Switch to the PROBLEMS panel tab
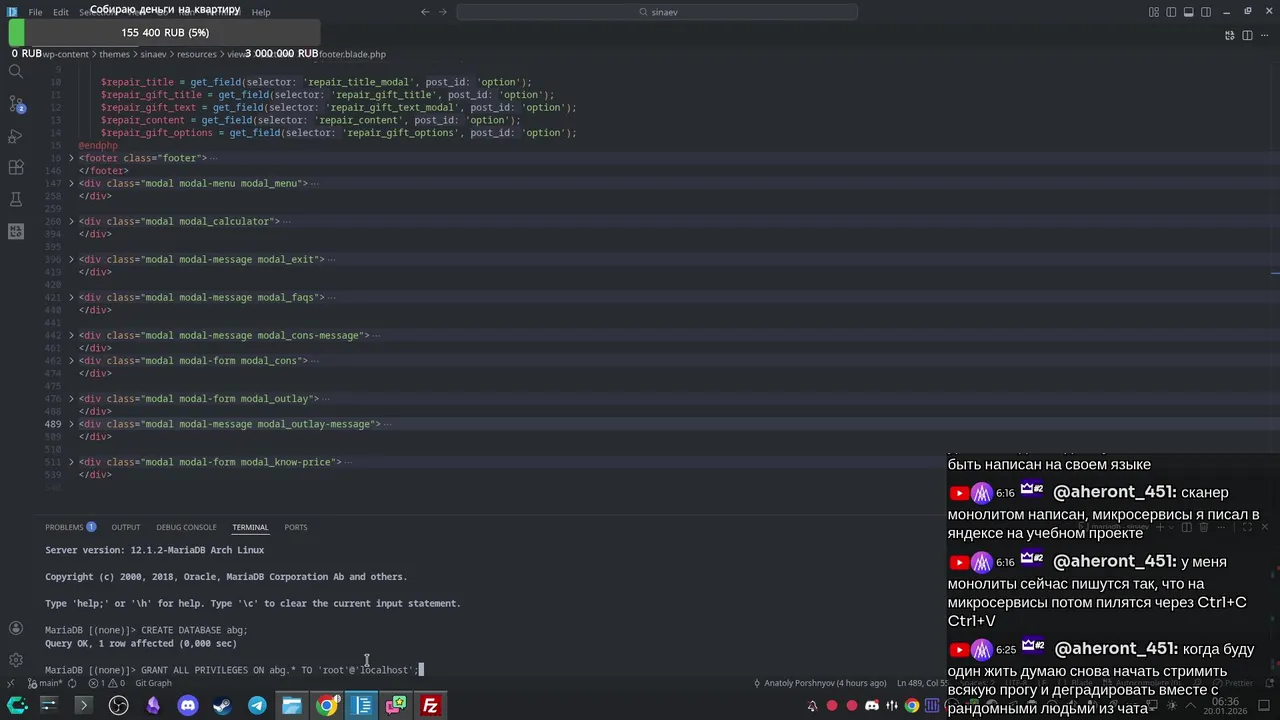The width and height of the screenshot is (1280, 720). coord(70,527)
